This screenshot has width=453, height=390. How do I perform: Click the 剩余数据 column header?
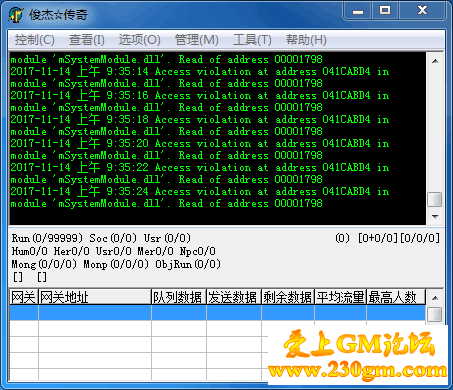pyautogui.click(x=288, y=297)
